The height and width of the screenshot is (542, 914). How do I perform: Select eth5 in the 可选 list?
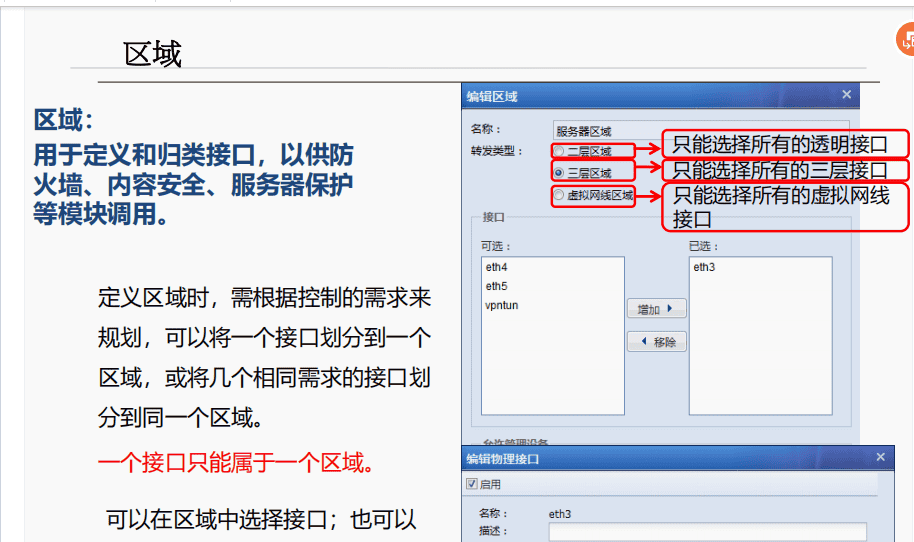tap(497, 286)
